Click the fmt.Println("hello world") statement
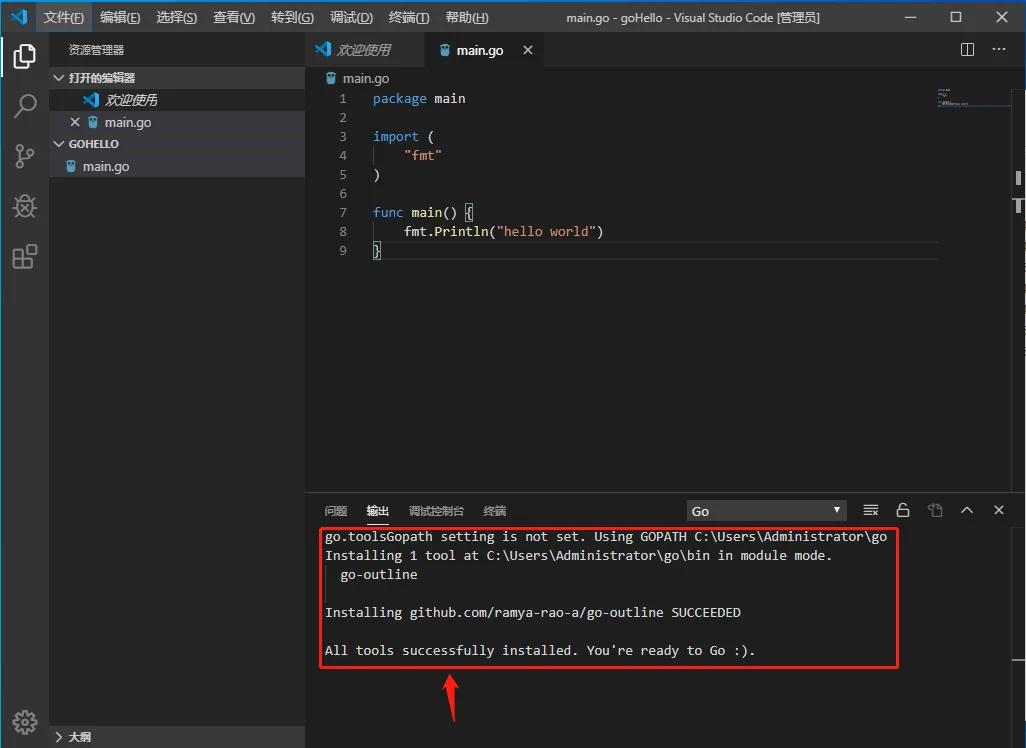 [x=503, y=232]
